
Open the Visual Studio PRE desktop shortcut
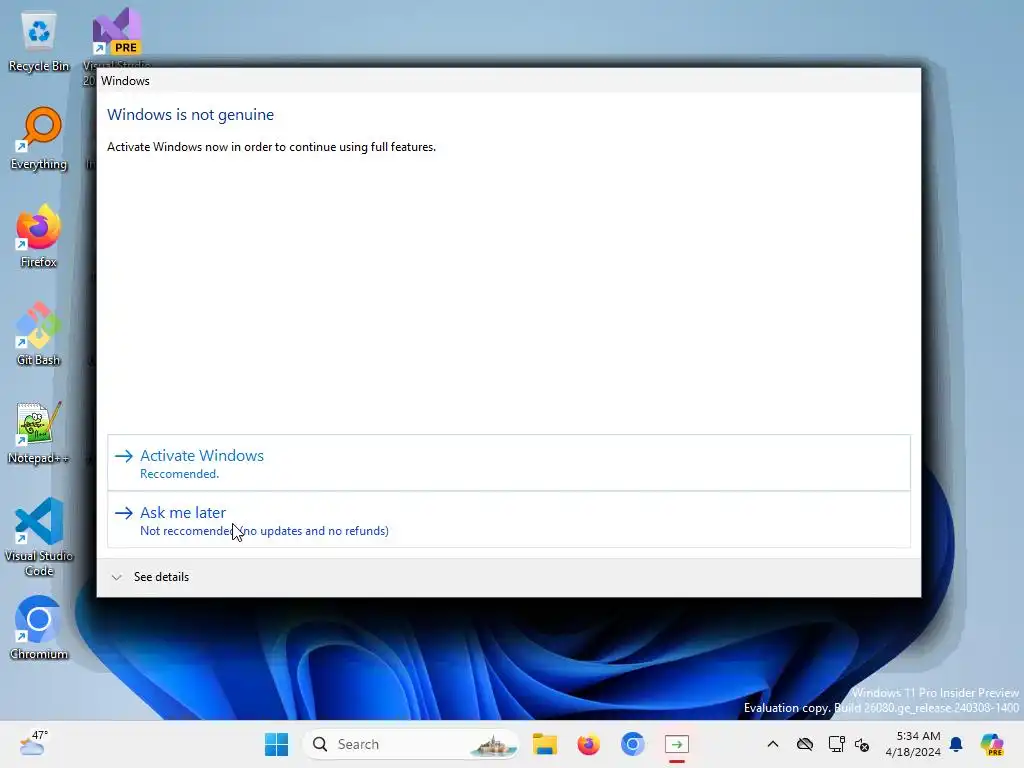click(117, 33)
